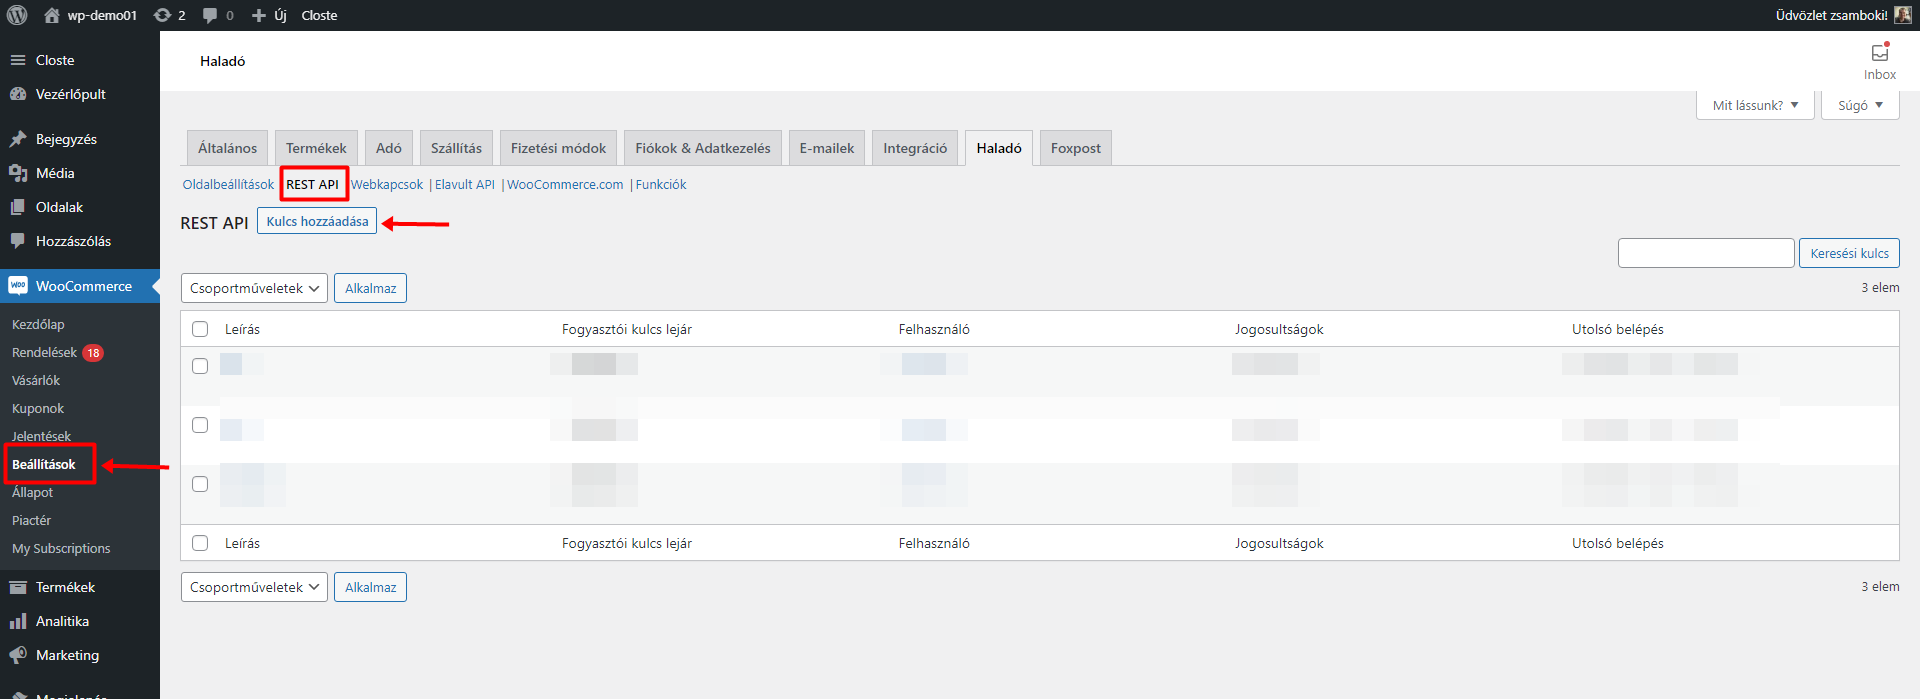The height and width of the screenshot is (699, 1920).
Task: Open Vezérlőpult dashboard icon
Action: pos(18,94)
